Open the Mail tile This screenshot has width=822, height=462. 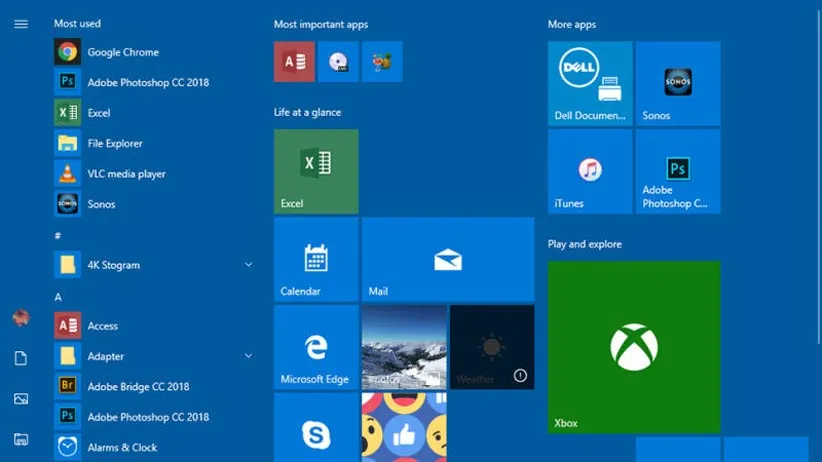448,259
